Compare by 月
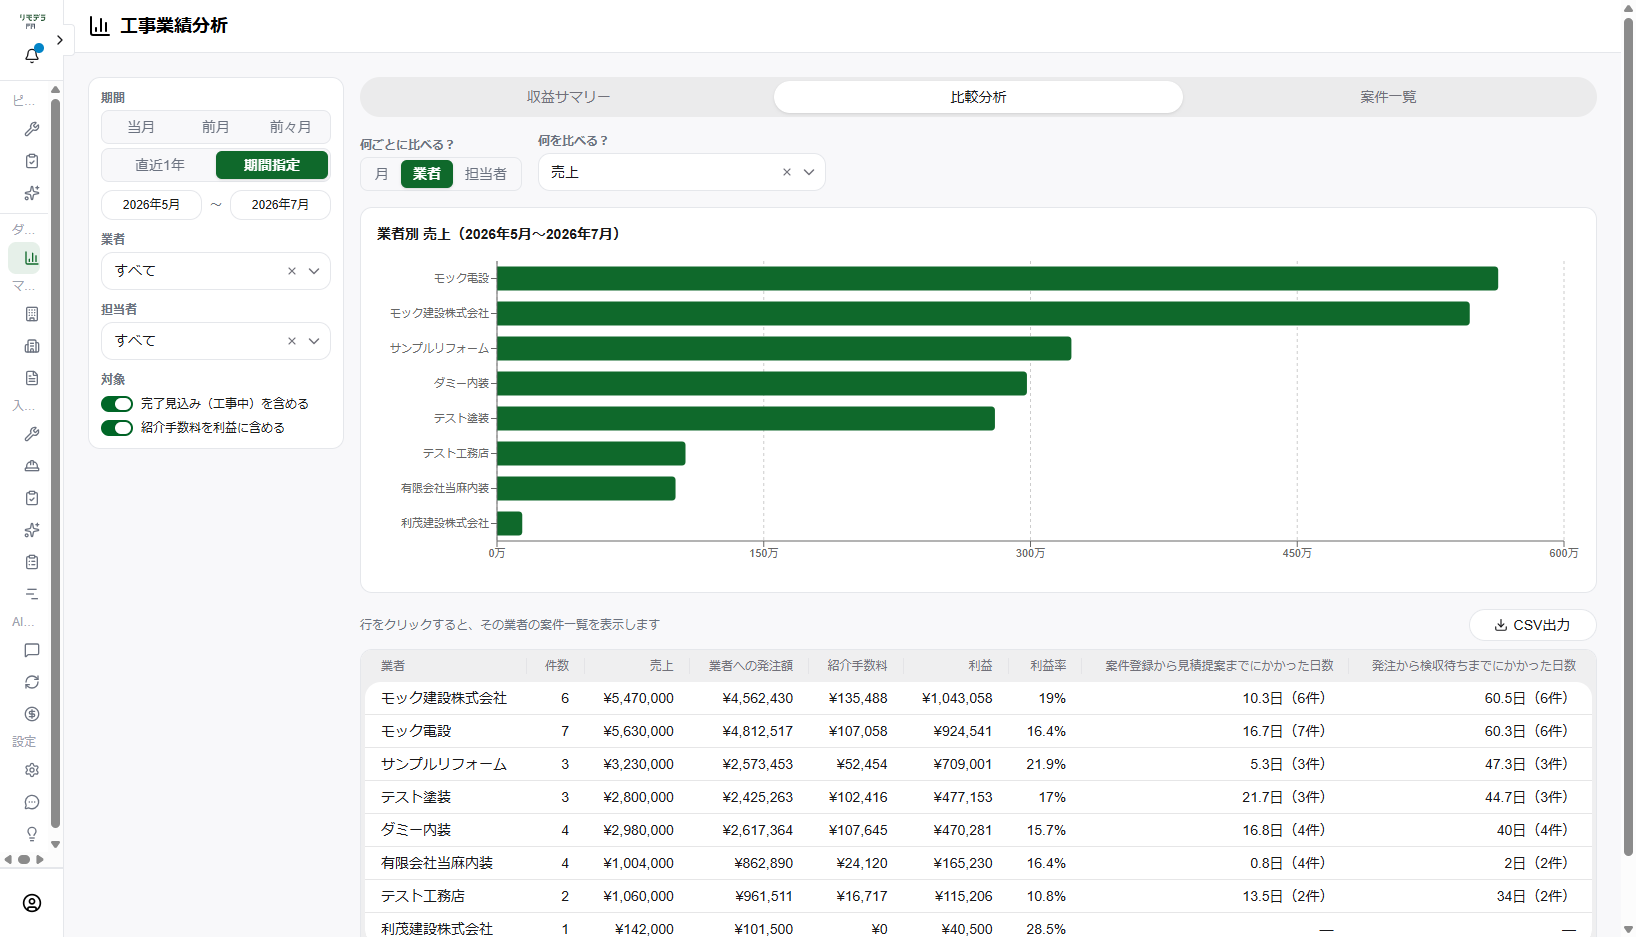Screen dimensions: 1636x937 coord(381,174)
